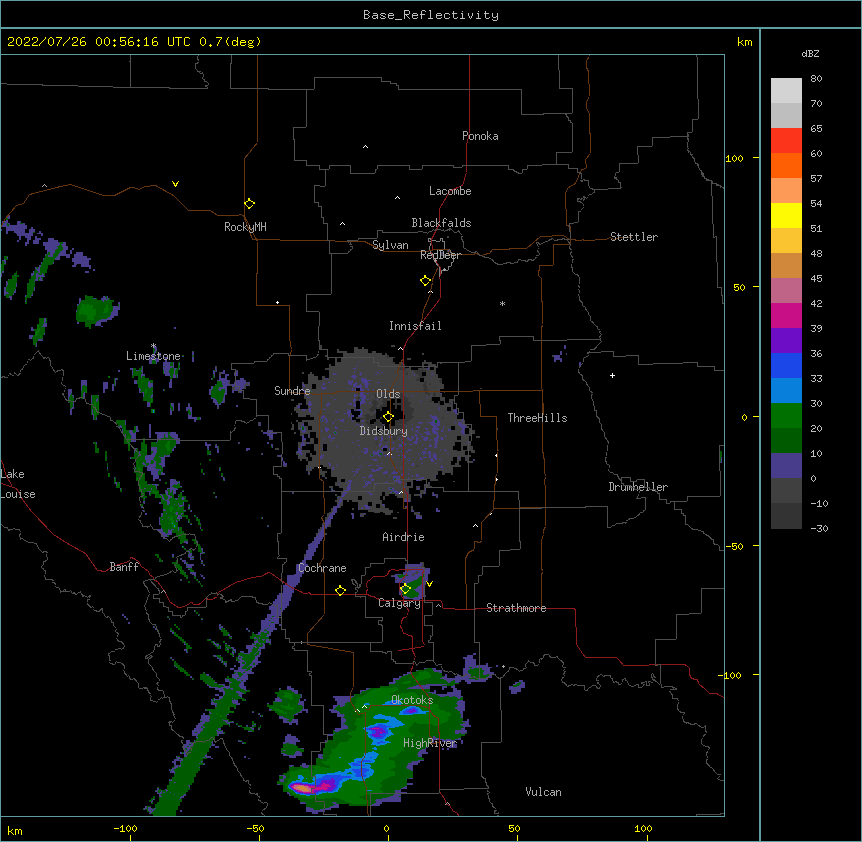The width and height of the screenshot is (862, 842).
Task: Click the Stettler city label
Action: coord(634,237)
